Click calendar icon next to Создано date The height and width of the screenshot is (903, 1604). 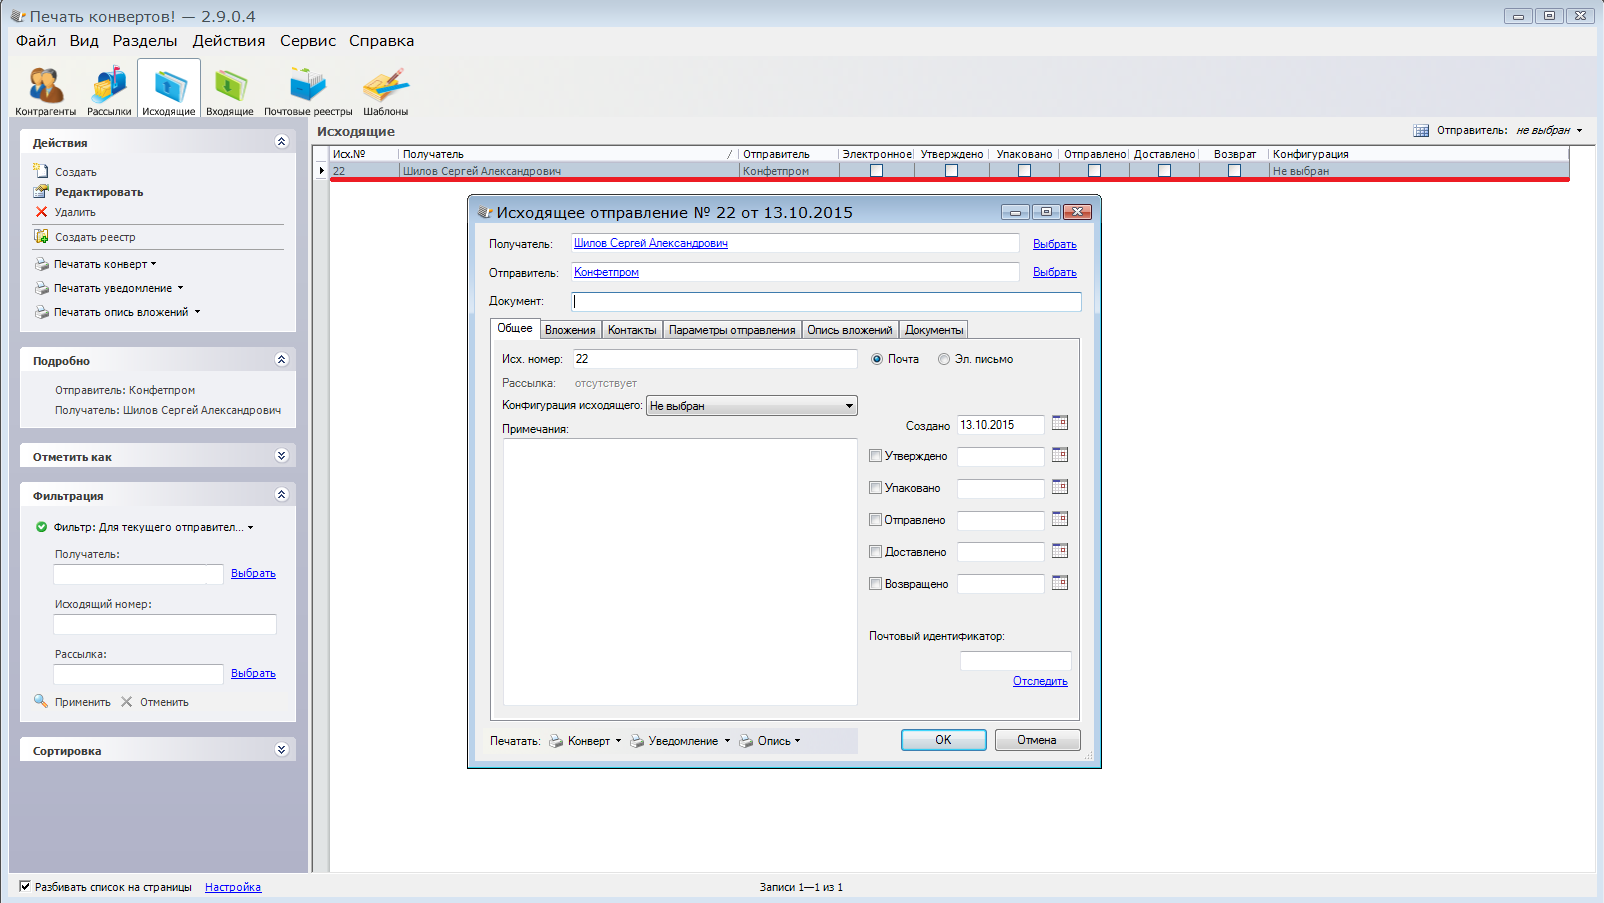point(1060,424)
